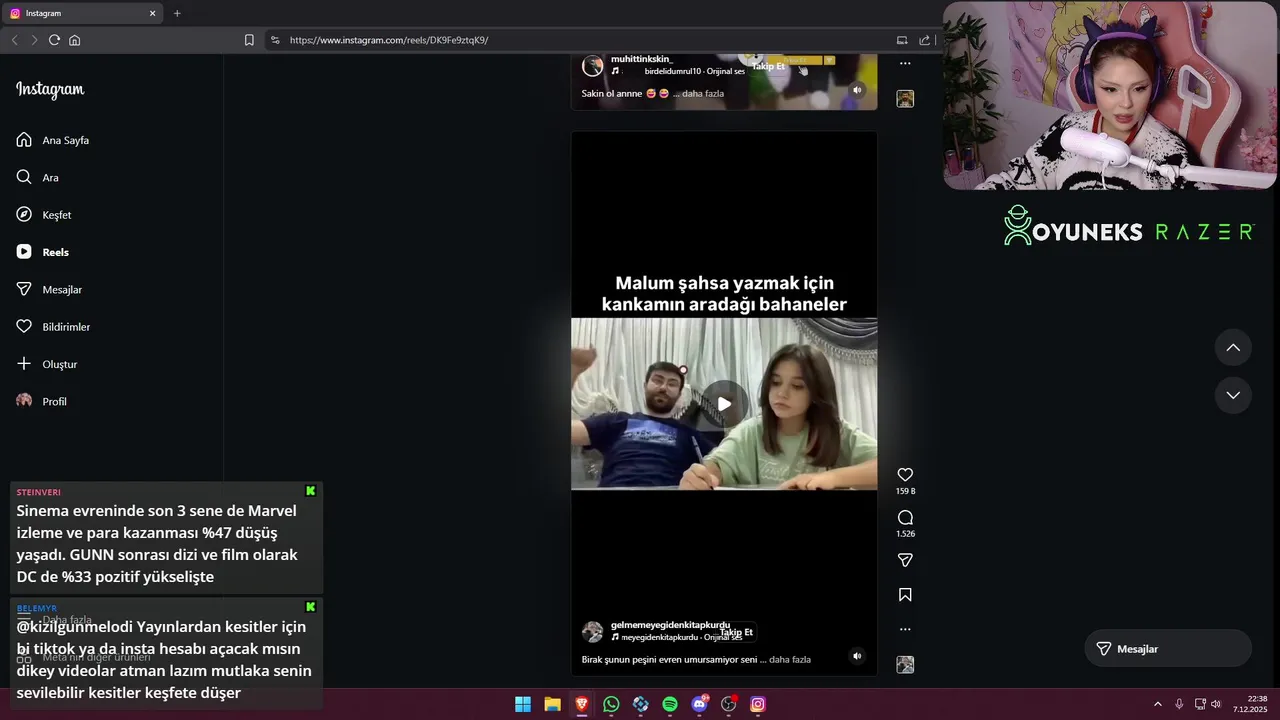Open Profil from the sidebar
Image resolution: width=1280 pixels, height=720 pixels.
point(42,401)
